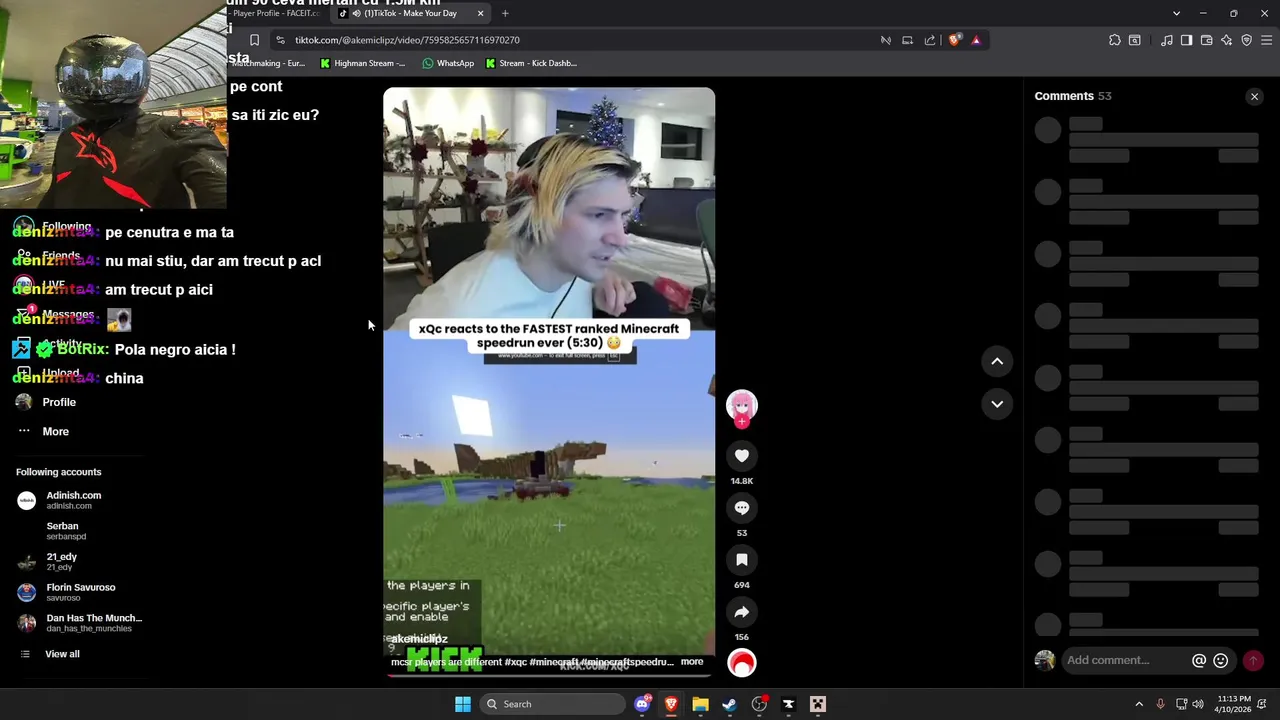Open the browser share page icon
Image resolution: width=1280 pixels, height=720 pixels.
(930, 40)
